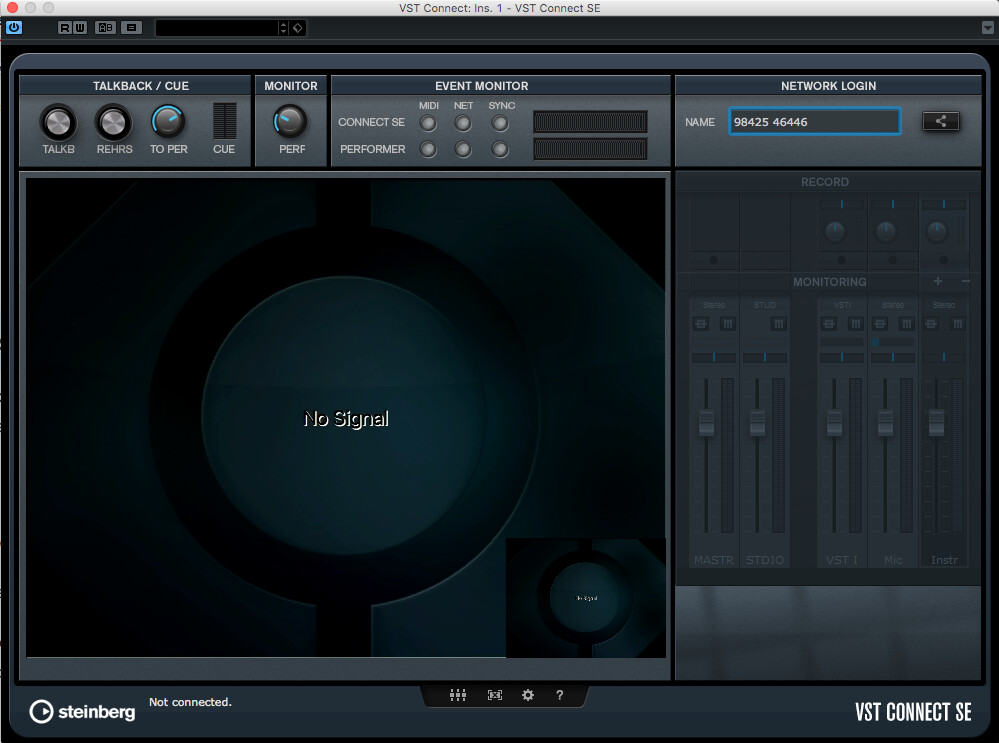Click the share/connect network login button
This screenshot has width=999, height=743.
click(940, 121)
